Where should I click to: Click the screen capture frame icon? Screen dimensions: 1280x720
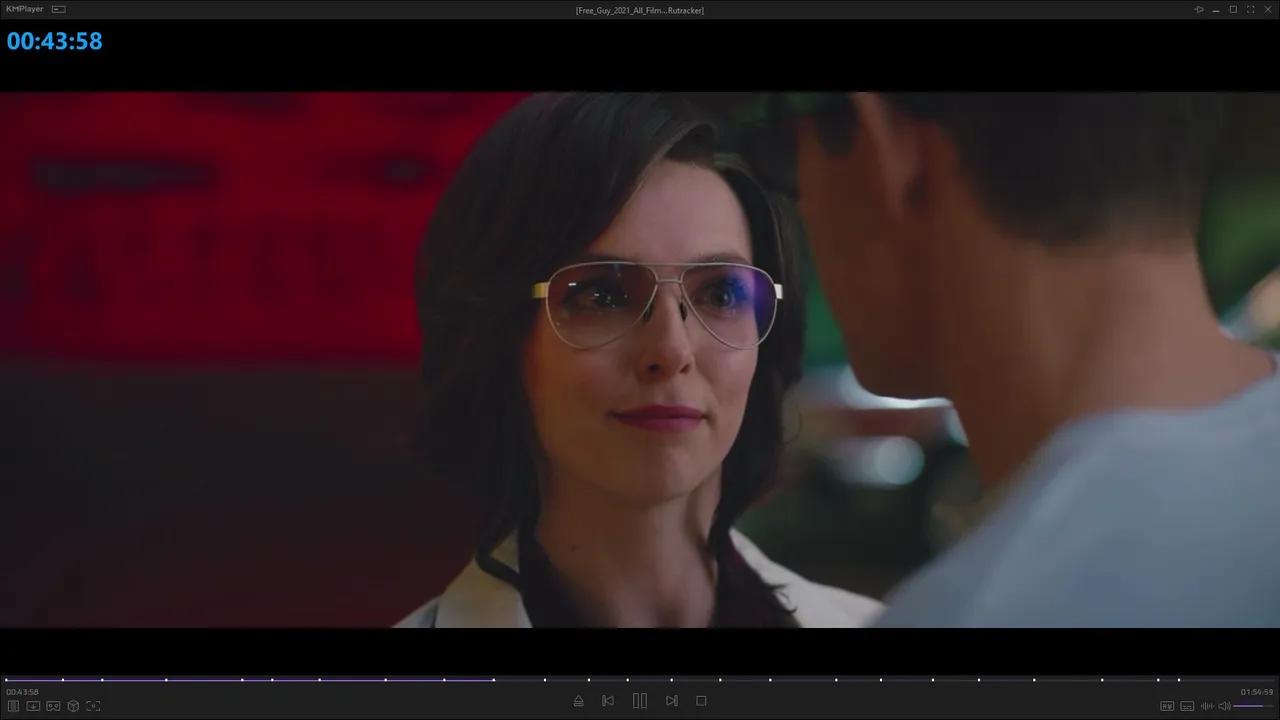(93, 706)
